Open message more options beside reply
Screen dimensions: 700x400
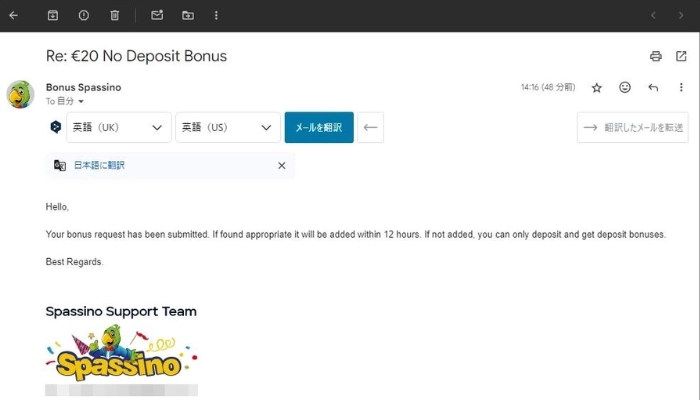[681, 88]
